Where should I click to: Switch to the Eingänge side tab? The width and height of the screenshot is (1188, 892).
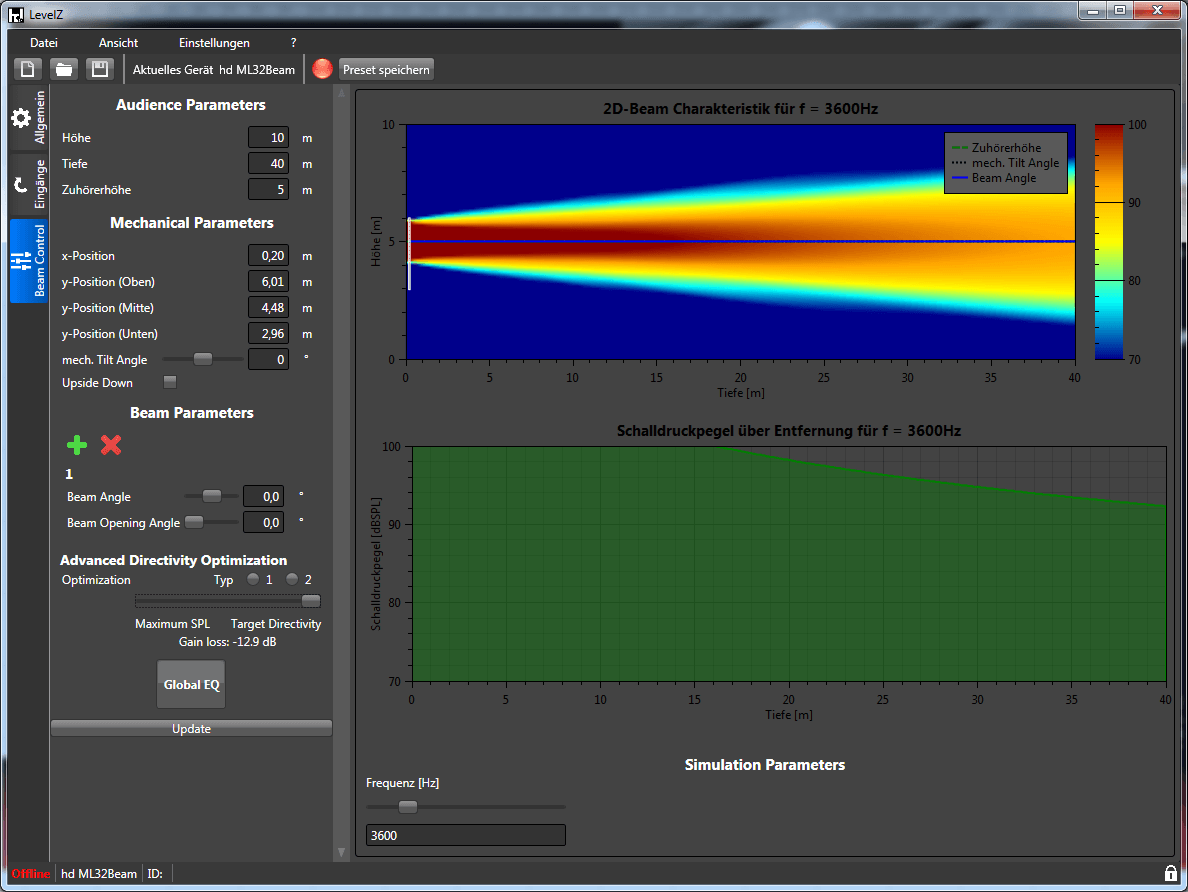click(27, 183)
